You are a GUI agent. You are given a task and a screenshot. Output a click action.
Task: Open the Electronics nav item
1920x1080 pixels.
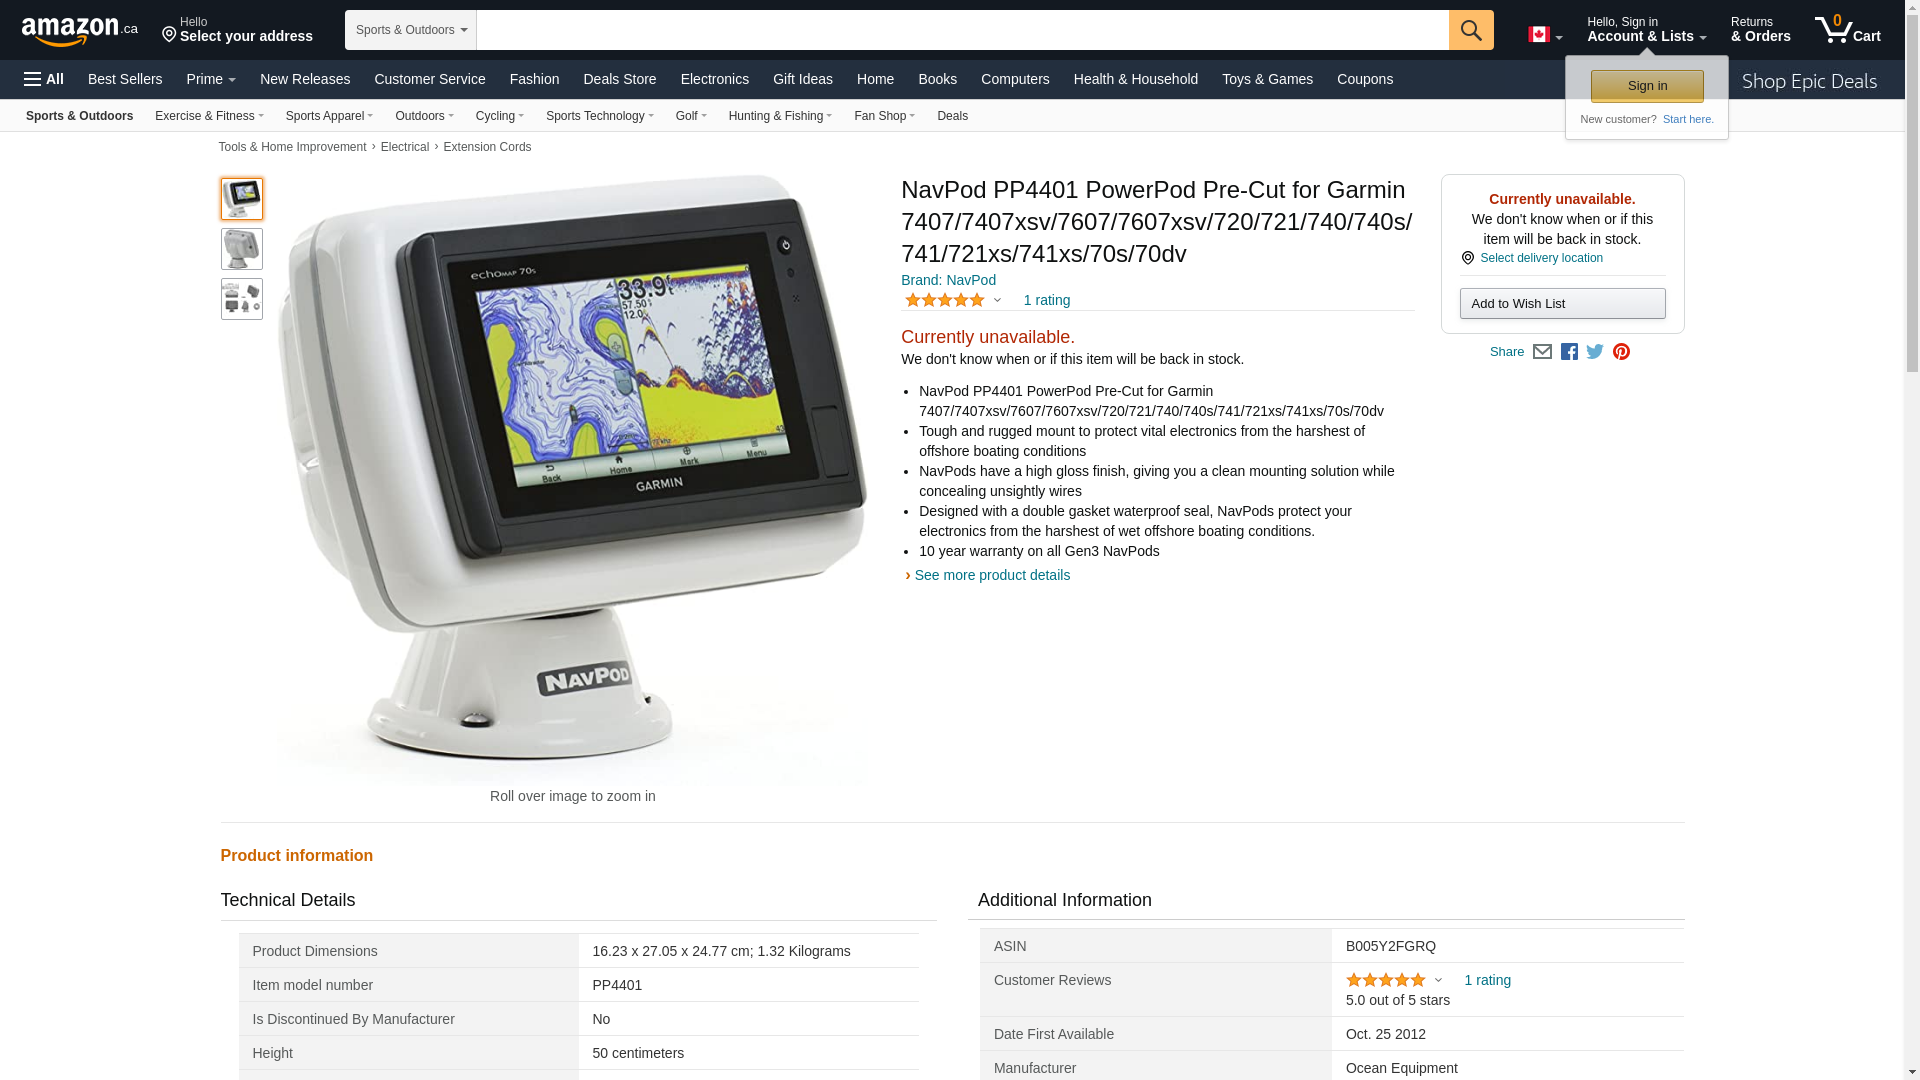(x=715, y=79)
